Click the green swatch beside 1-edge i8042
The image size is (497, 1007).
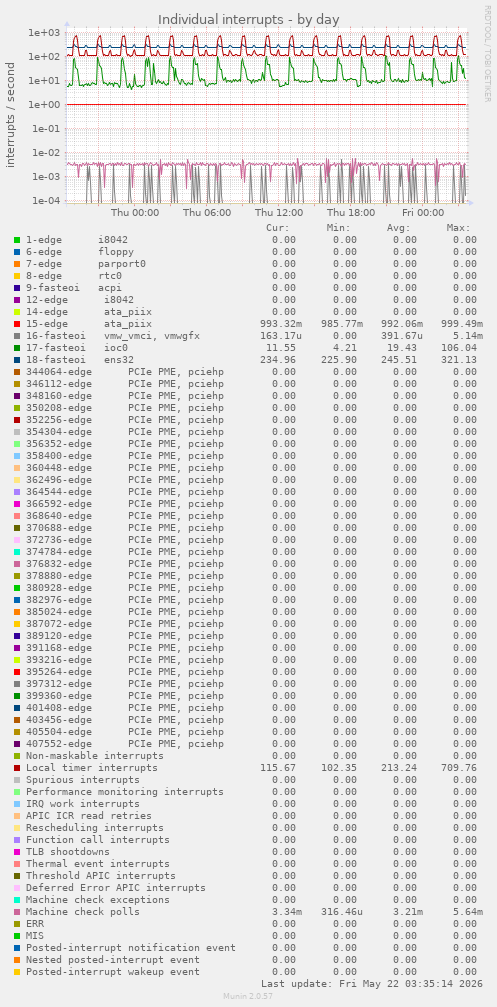(17, 240)
